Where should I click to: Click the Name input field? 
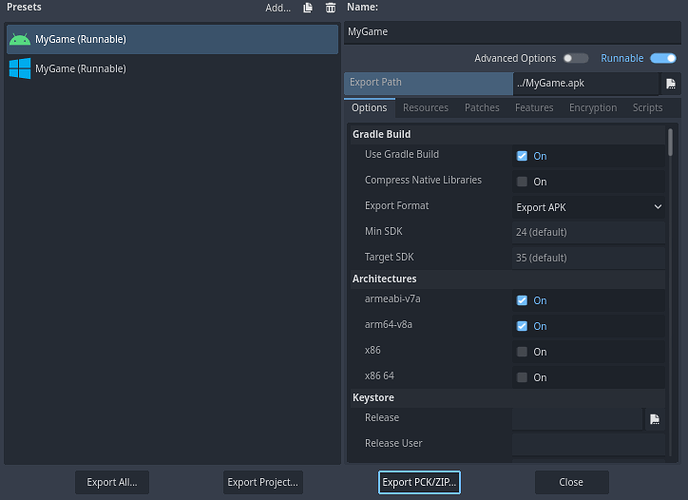tap(510, 32)
